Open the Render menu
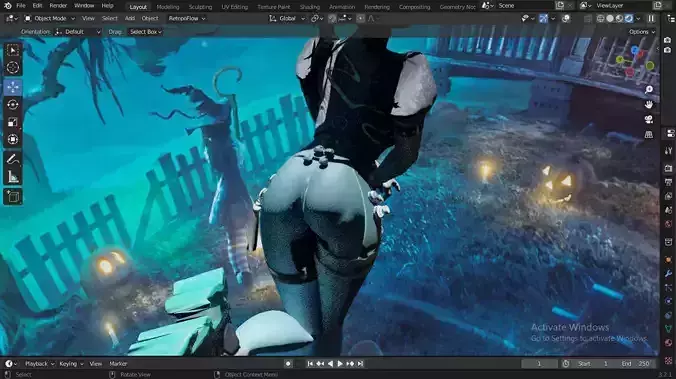The height and width of the screenshot is (379, 676). pyautogui.click(x=58, y=6)
